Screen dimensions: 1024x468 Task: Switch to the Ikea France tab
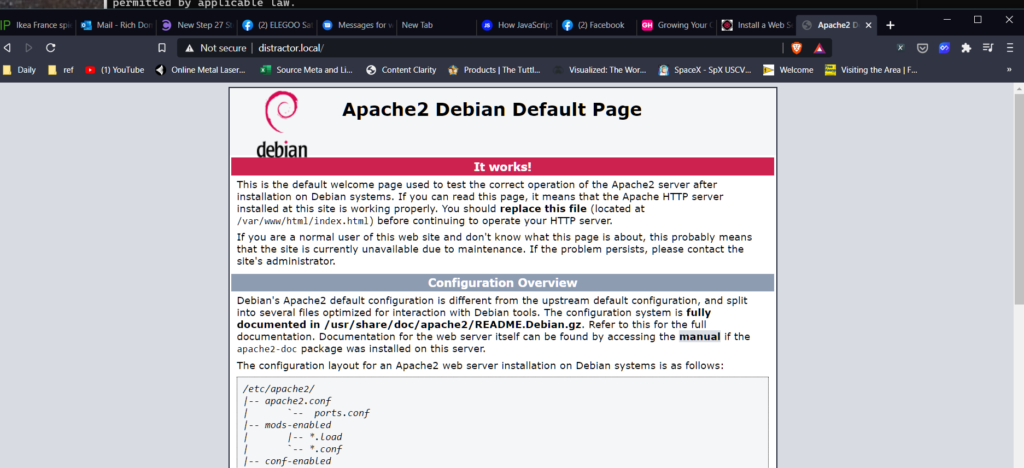38,25
